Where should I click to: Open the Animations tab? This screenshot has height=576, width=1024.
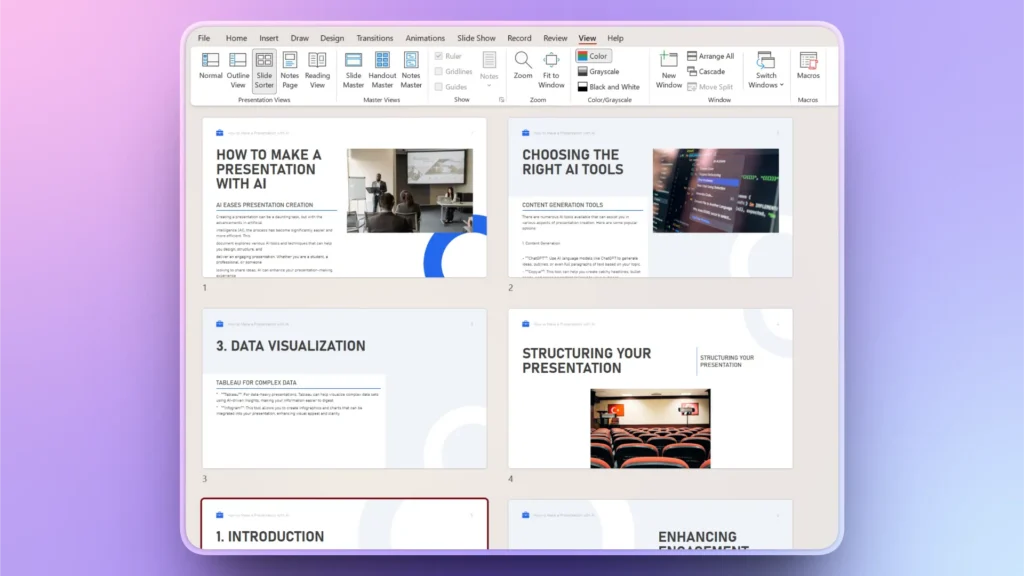tap(425, 38)
